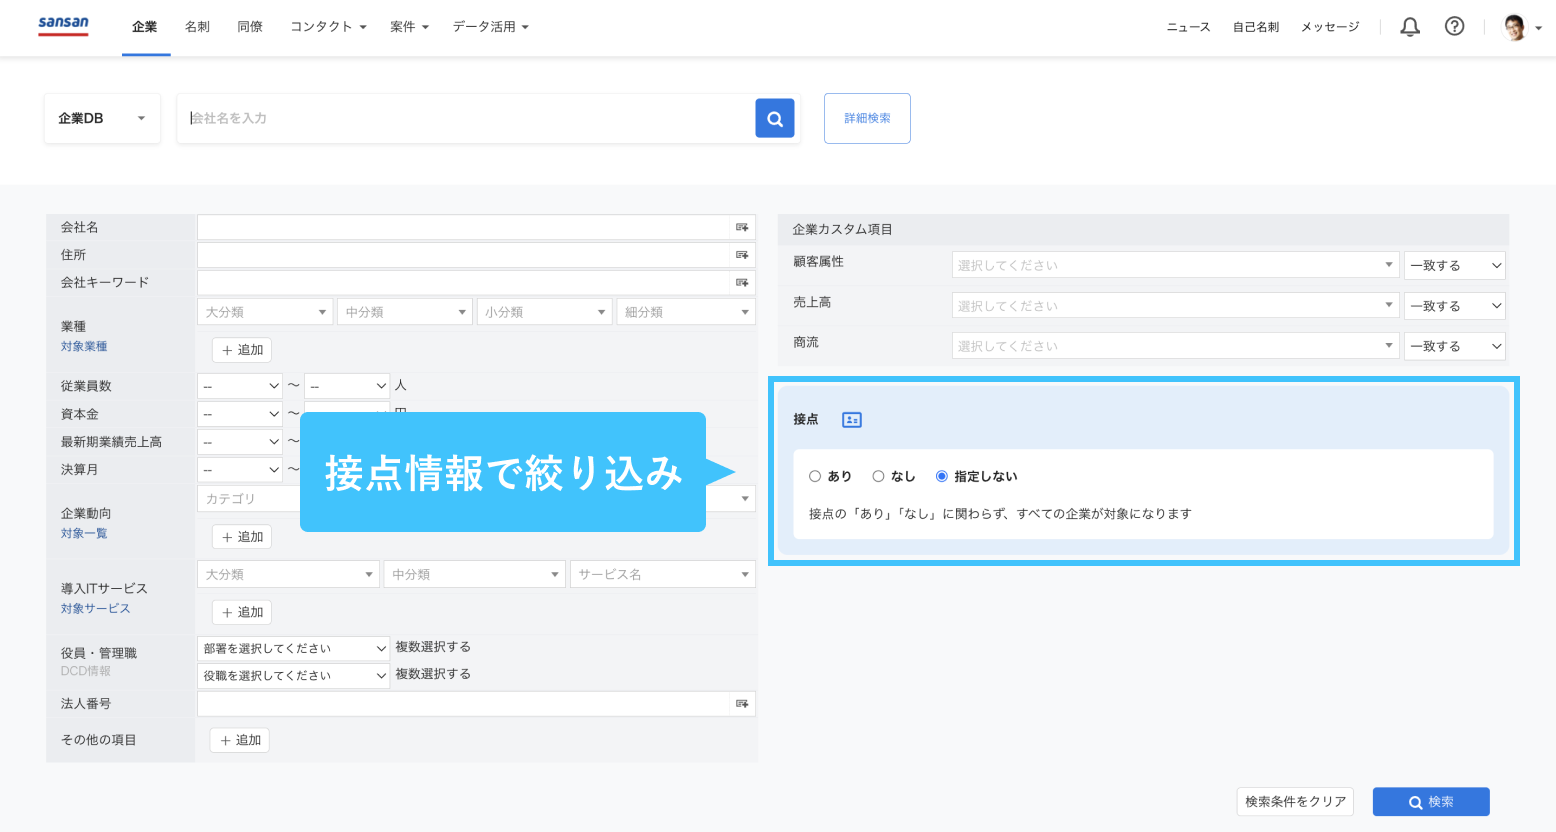
Task: Click the 追加 button under 業種
Action: click(x=242, y=350)
